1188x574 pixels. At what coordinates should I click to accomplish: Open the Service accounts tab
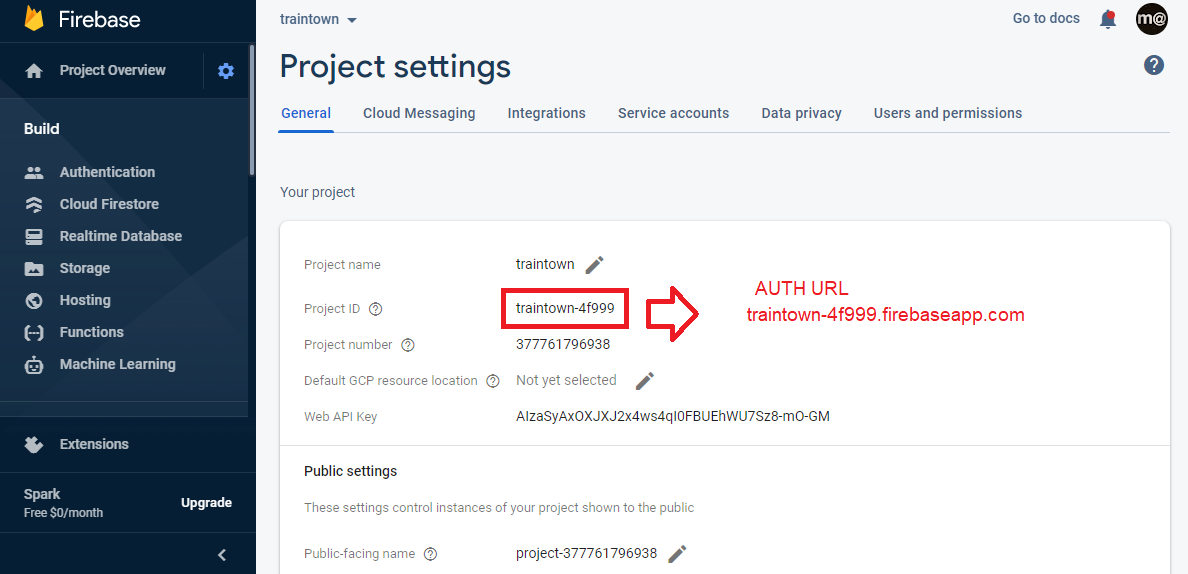pos(673,113)
